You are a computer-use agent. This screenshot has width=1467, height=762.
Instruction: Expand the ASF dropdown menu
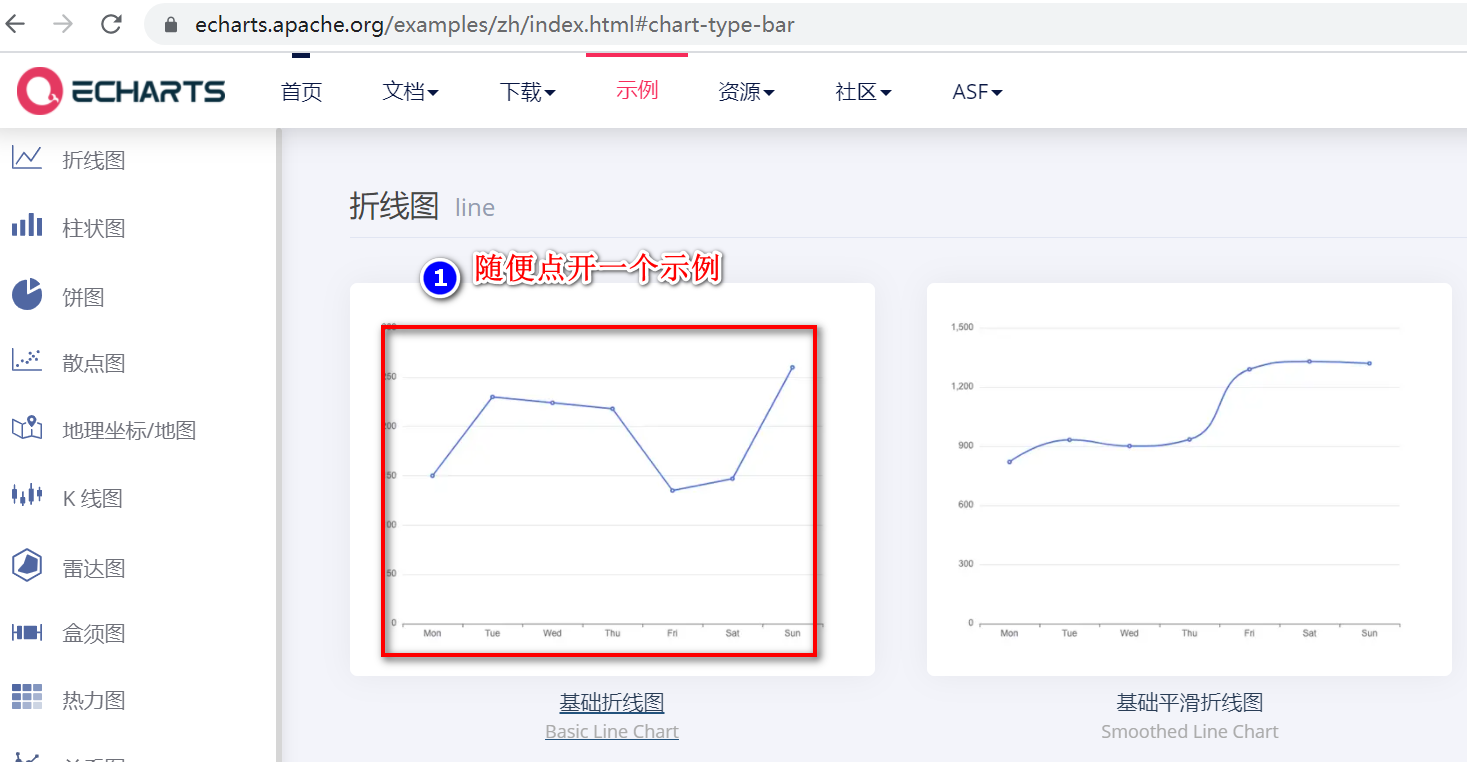977,92
